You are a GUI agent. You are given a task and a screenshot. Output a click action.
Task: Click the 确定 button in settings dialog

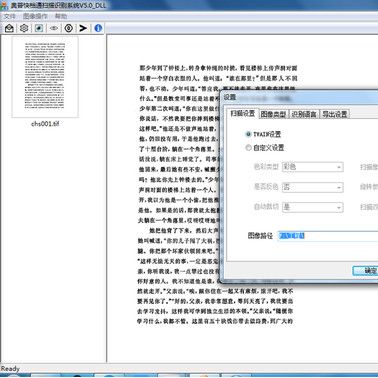coord(366,270)
